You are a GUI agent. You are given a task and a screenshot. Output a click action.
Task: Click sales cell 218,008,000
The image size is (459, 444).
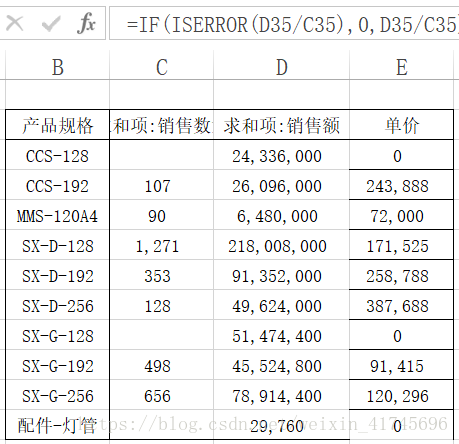click(x=282, y=245)
